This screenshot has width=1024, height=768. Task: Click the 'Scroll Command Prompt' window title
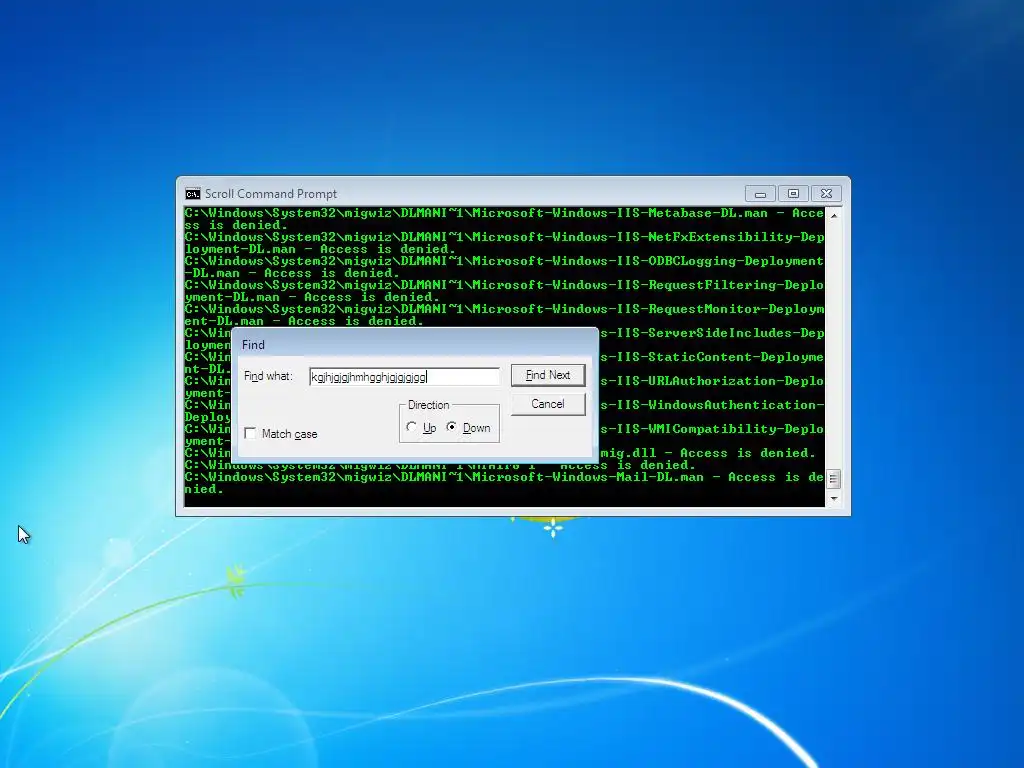click(271, 194)
